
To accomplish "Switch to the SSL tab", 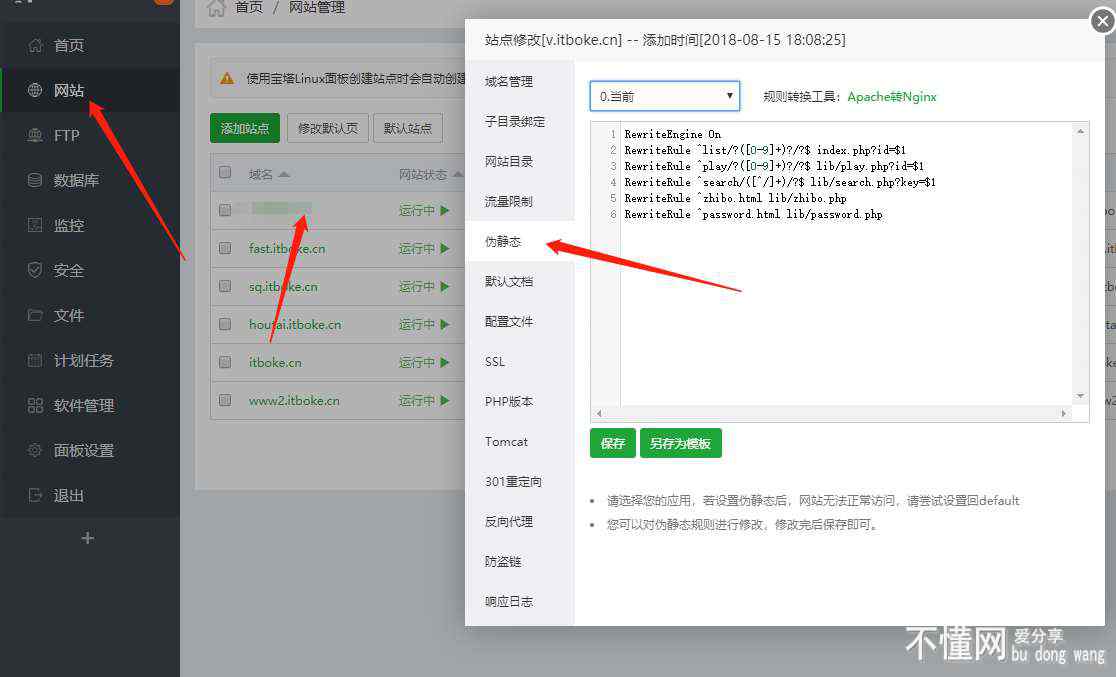I will 495,361.
